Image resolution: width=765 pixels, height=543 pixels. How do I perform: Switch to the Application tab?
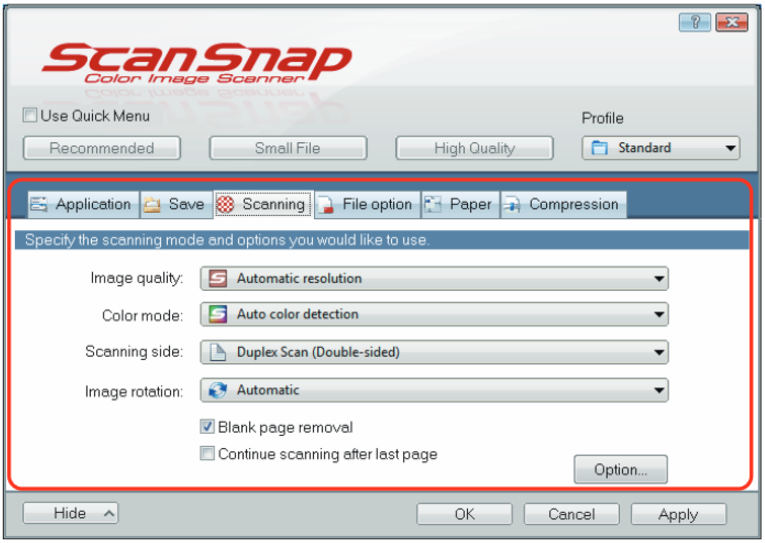pyautogui.click(x=83, y=204)
